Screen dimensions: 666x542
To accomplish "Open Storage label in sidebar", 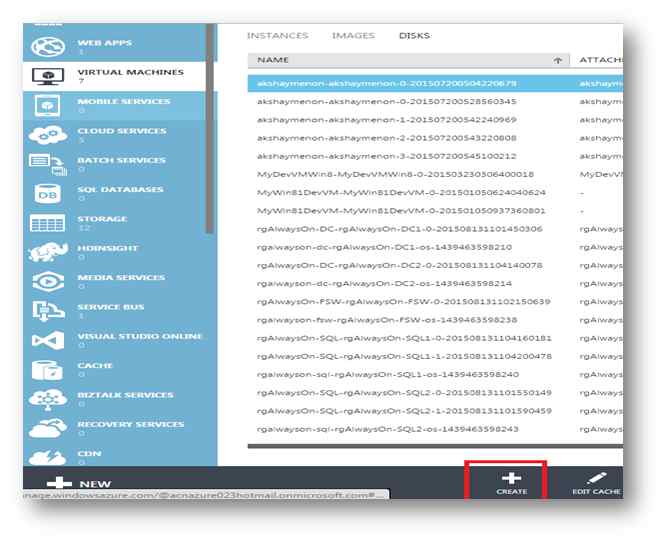I will 102,219.
